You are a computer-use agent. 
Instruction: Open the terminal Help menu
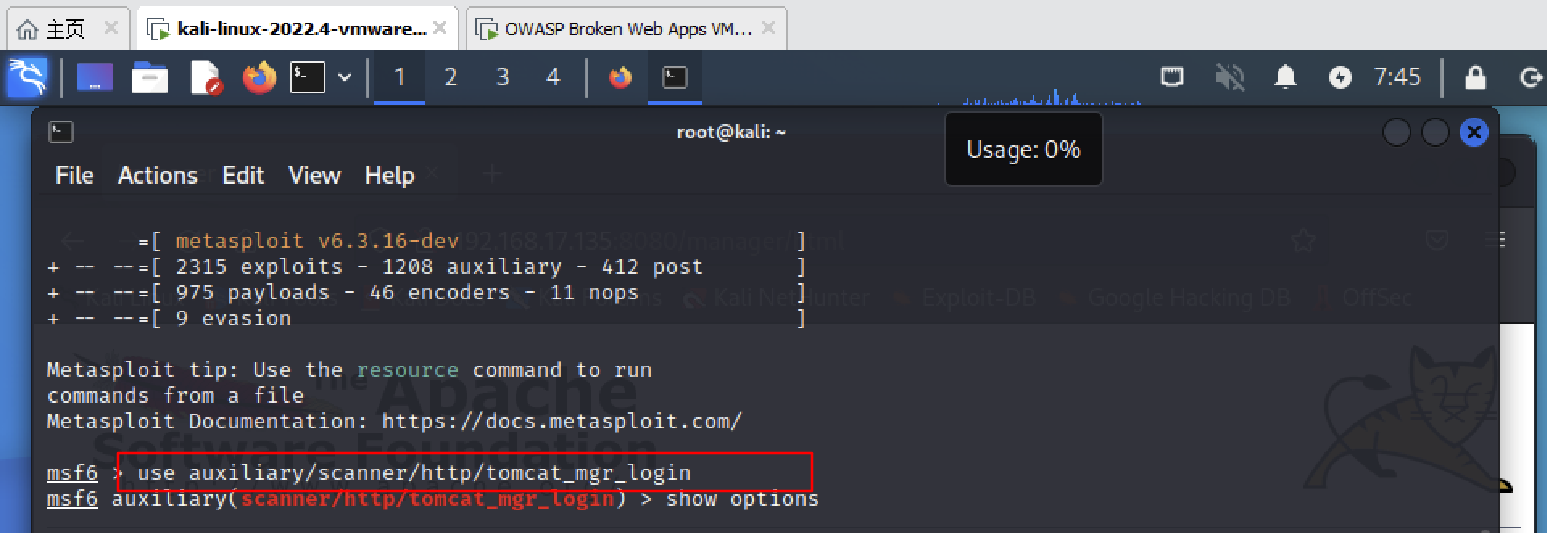389,176
